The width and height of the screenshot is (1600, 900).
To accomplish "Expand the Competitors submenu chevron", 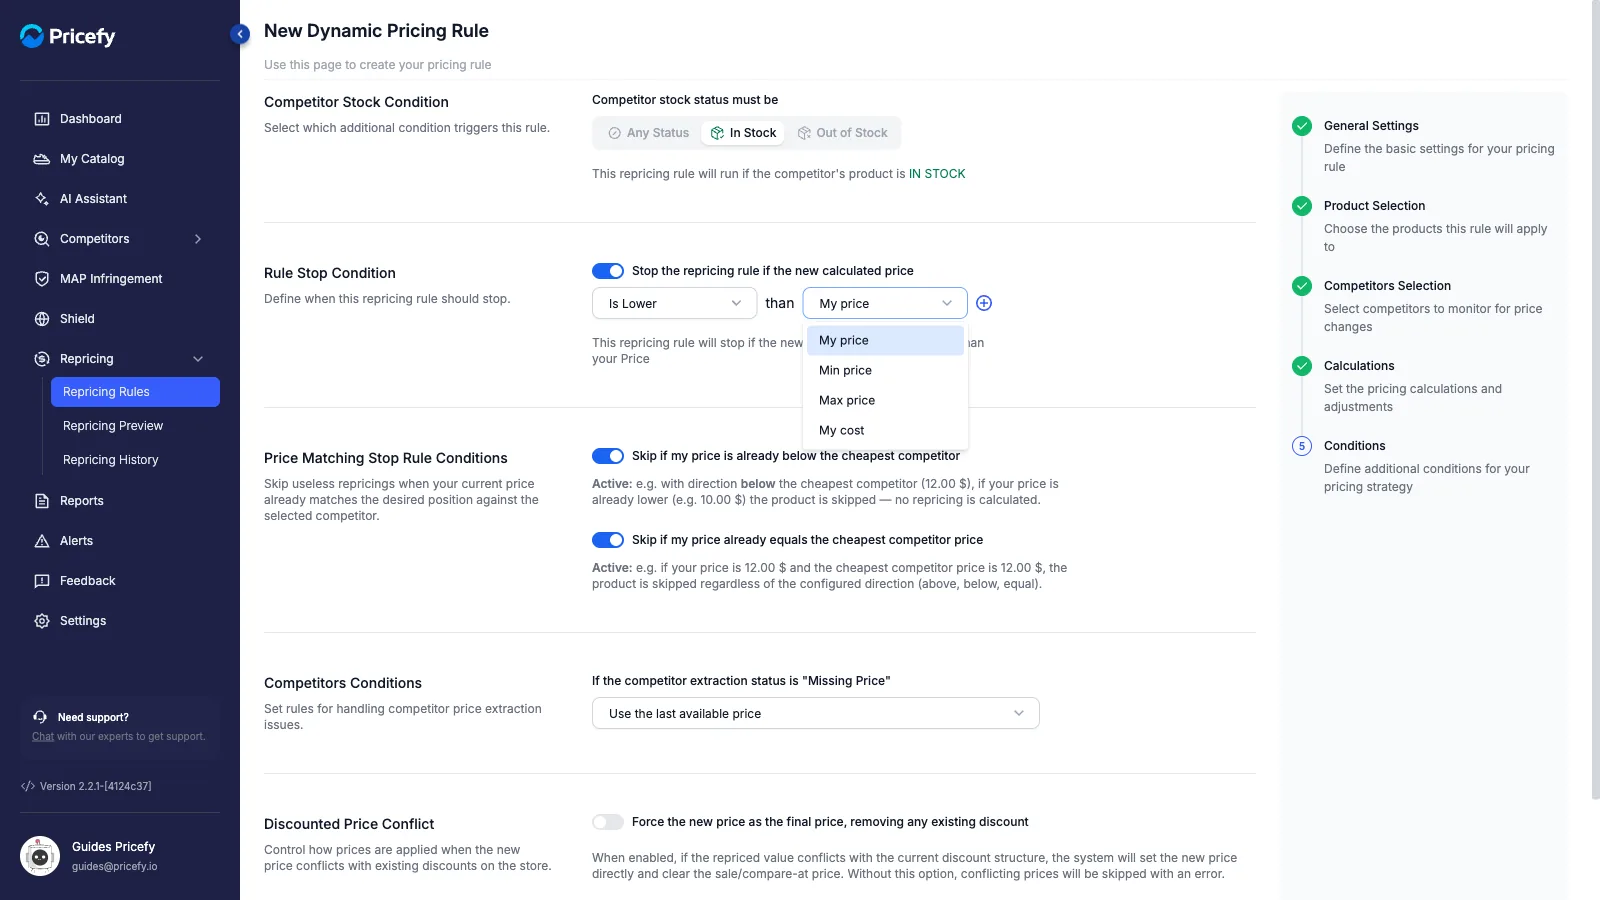I will click(x=198, y=239).
